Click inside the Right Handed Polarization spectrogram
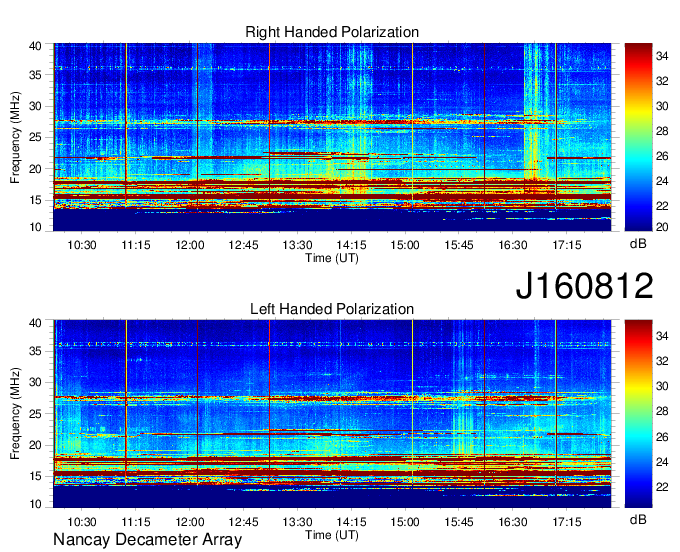 332,137
